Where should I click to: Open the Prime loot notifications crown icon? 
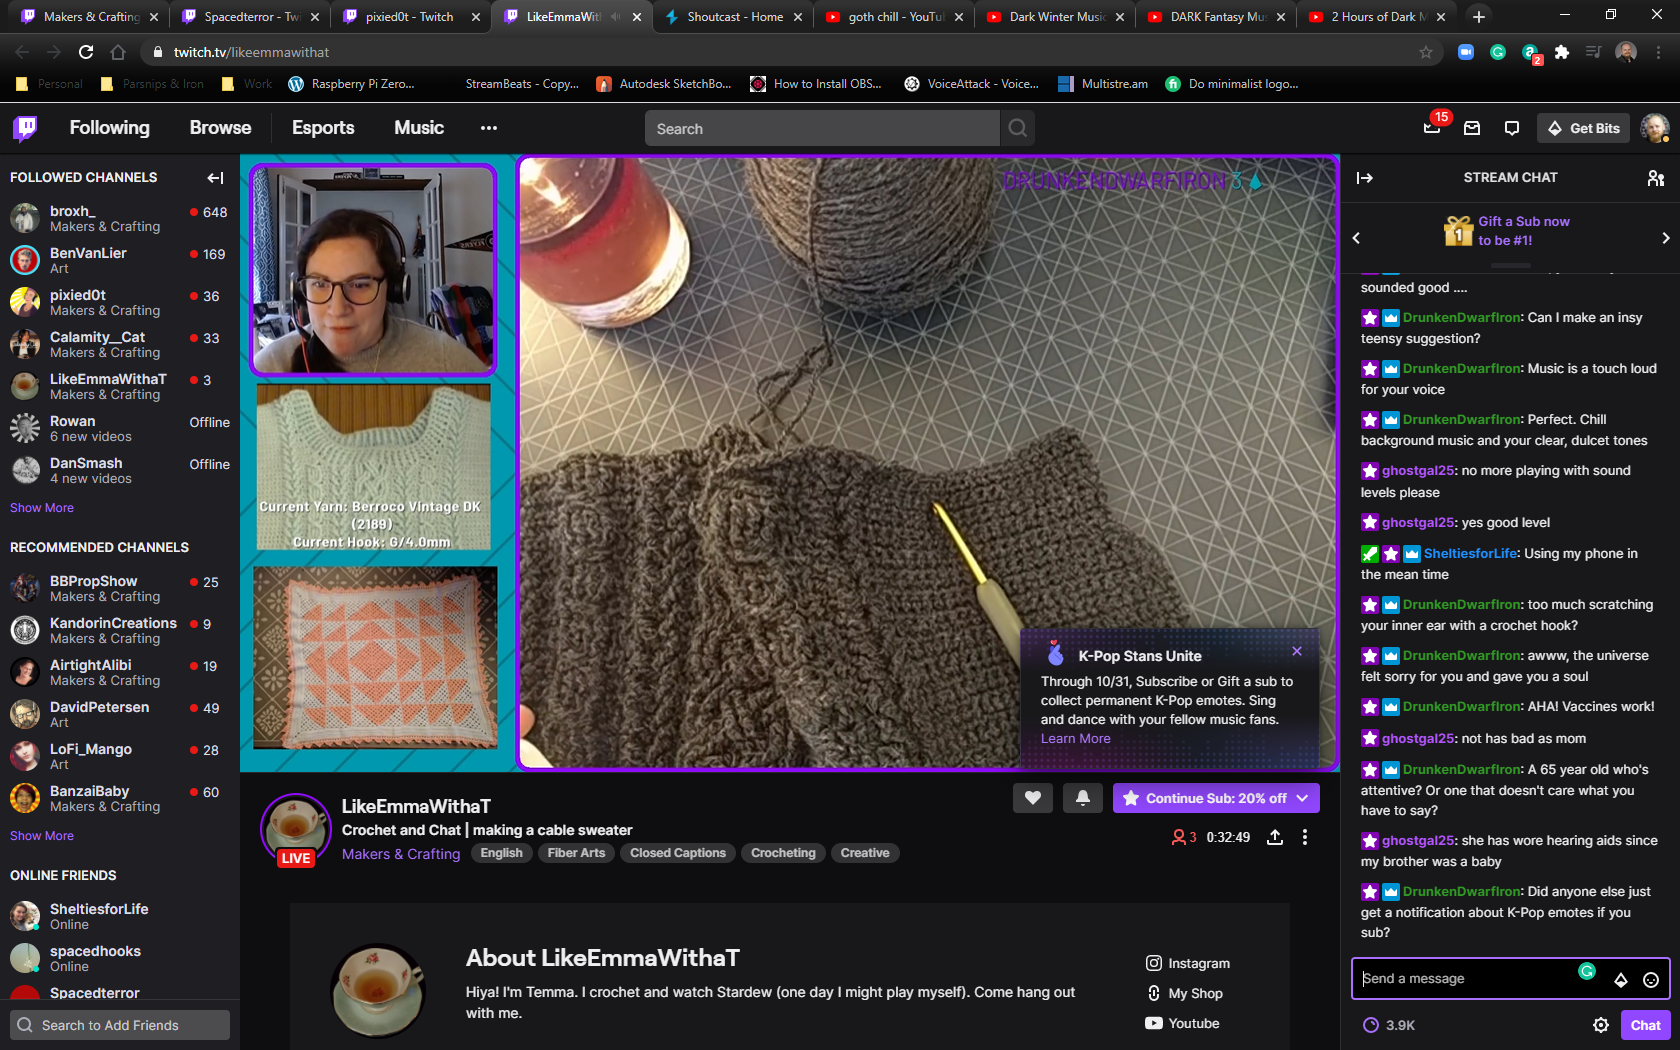(x=1432, y=128)
